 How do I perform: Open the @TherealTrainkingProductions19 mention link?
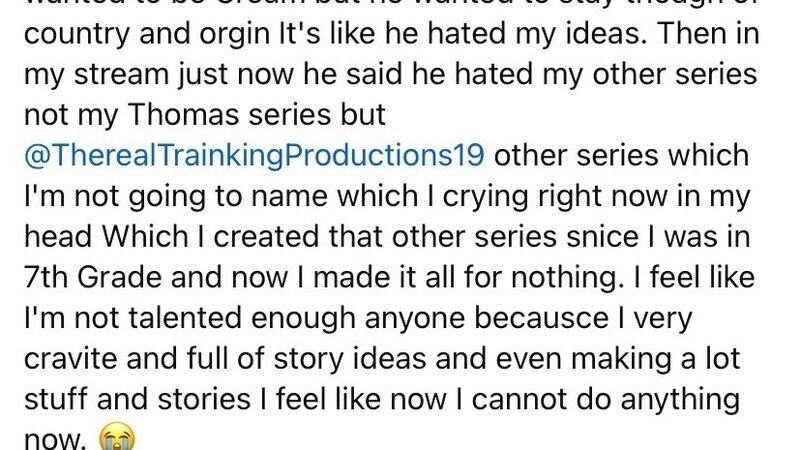[255, 157]
